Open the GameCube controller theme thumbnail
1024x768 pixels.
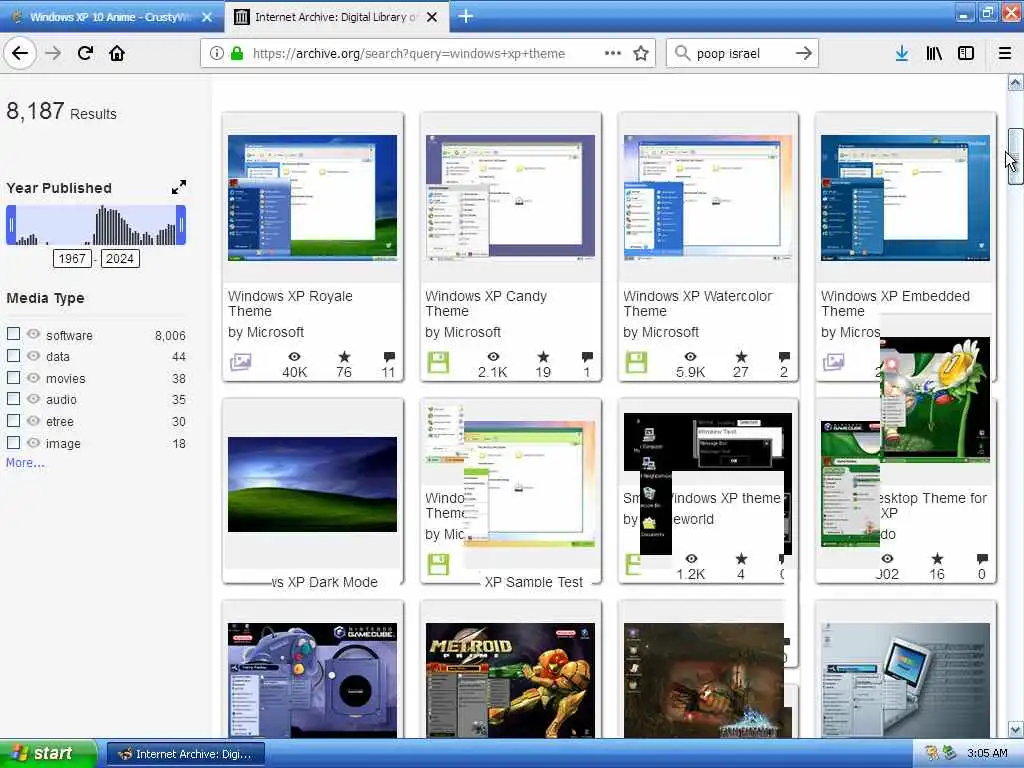click(x=312, y=680)
